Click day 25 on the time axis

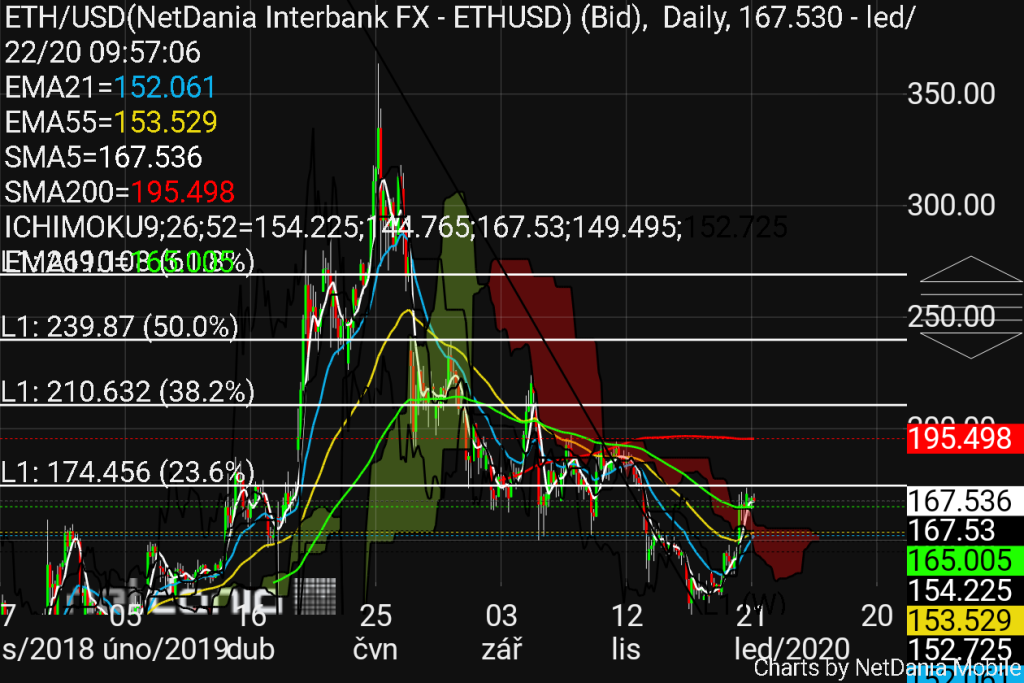coord(376,616)
